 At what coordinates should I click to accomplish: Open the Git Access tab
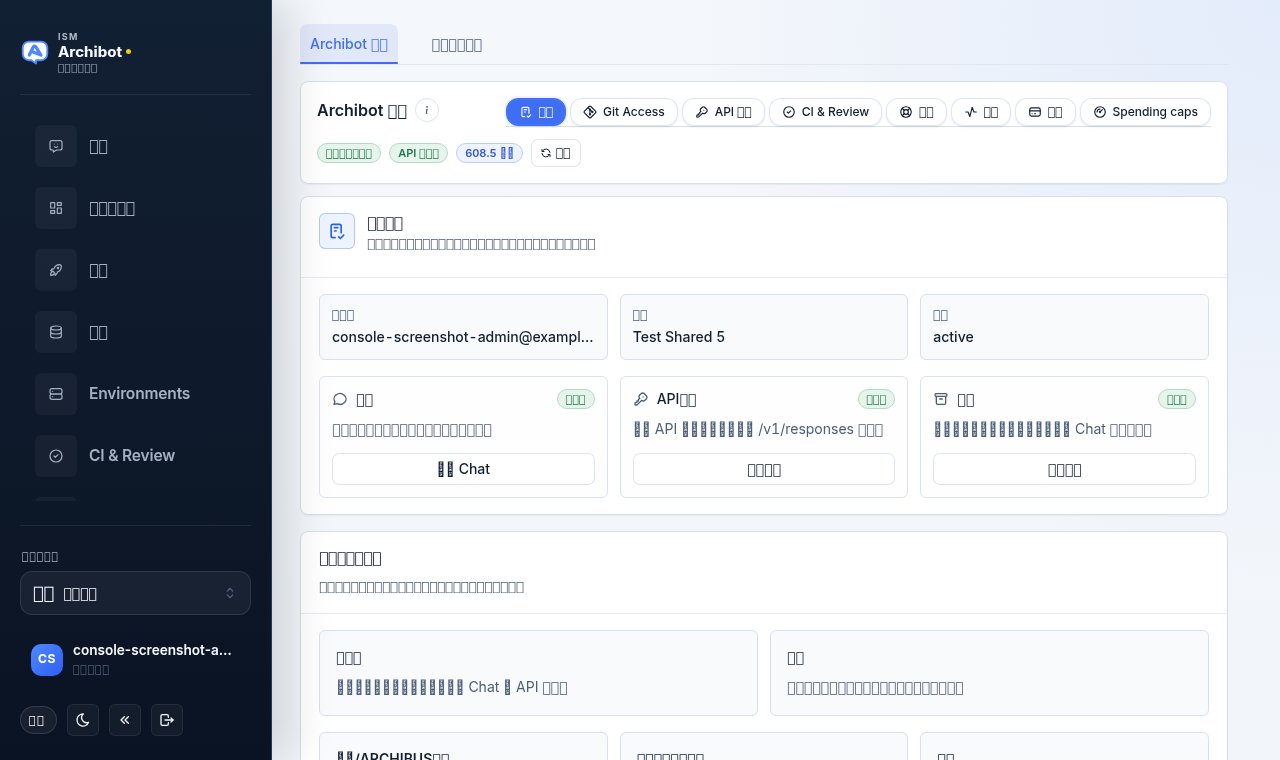coord(624,112)
